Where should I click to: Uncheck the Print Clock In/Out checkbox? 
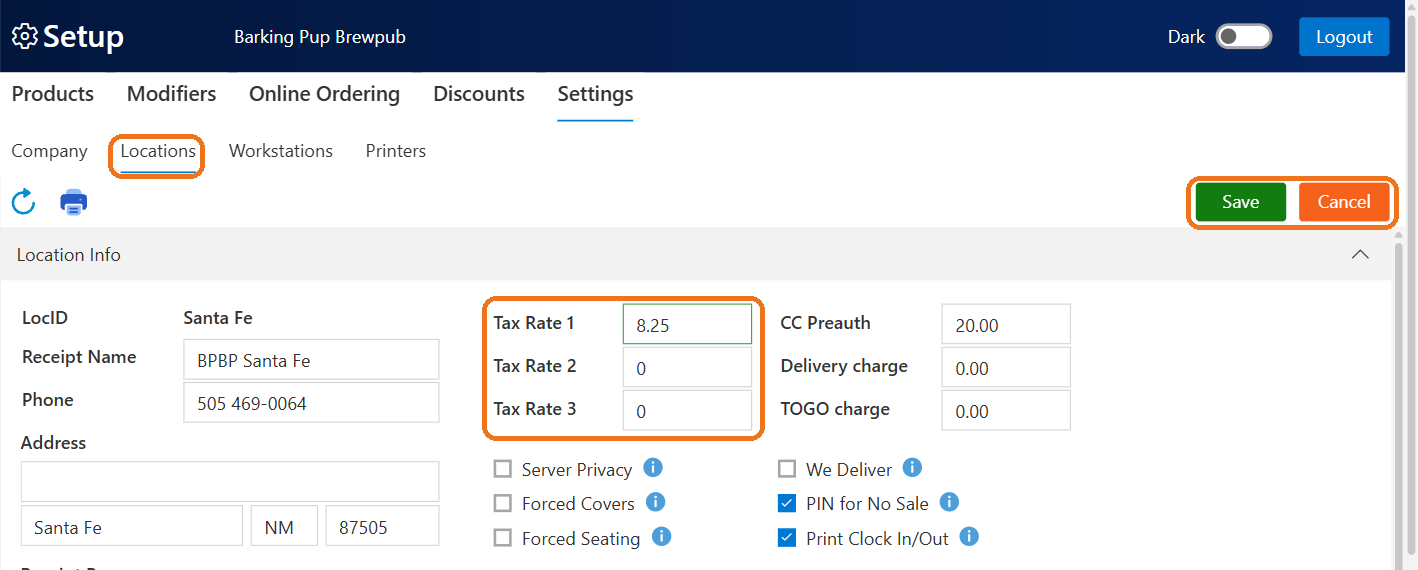click(x=787, y=538)
